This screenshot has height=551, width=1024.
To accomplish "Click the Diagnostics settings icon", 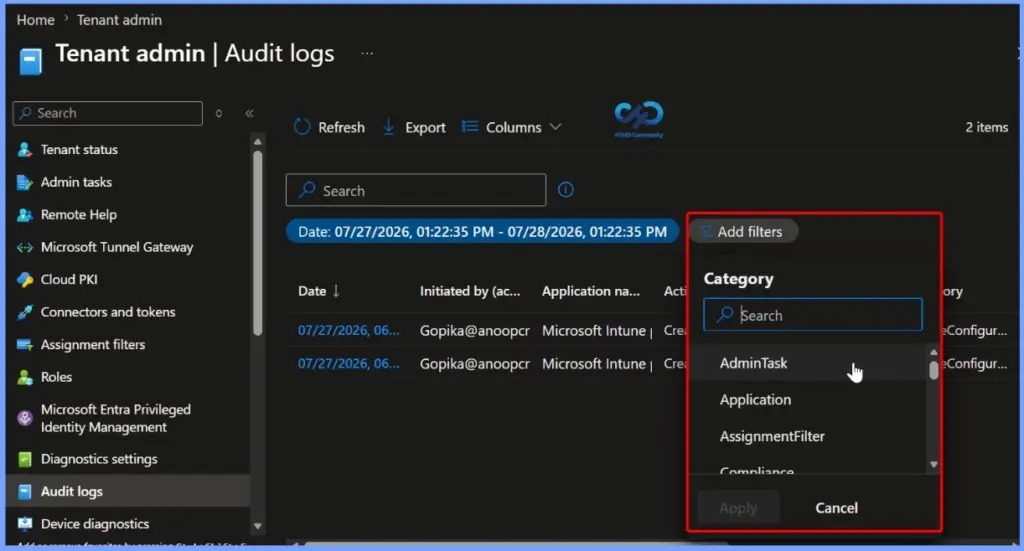I will point(25,460).
